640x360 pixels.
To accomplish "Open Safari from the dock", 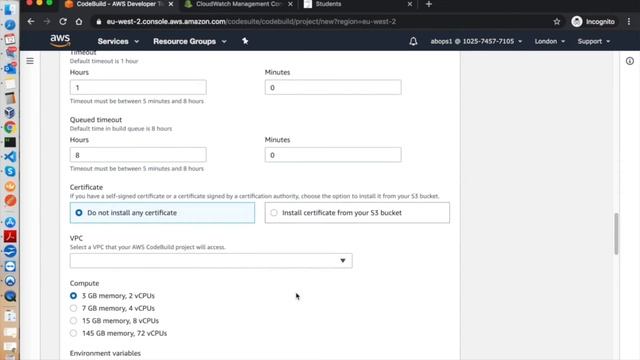I will pyautogui.click(x=10, y=25).
